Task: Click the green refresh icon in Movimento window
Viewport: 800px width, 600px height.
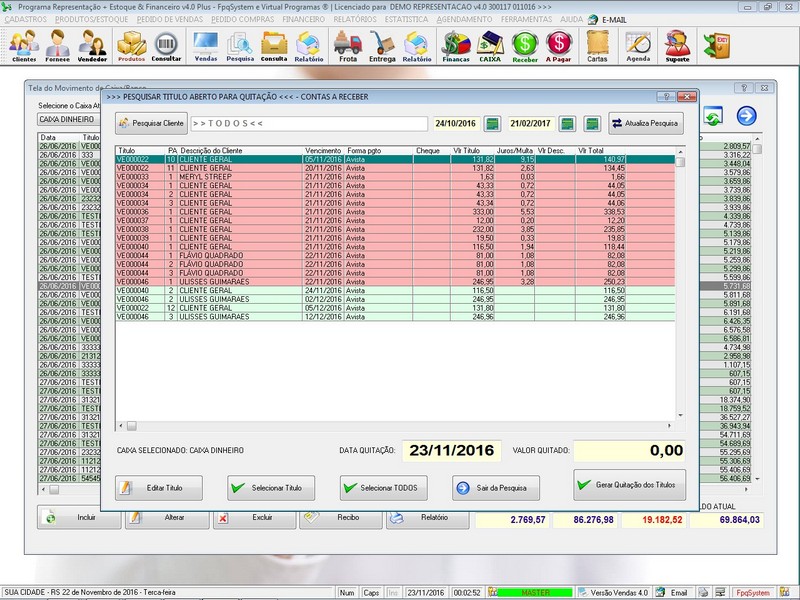Action: [x=713, y=116]
